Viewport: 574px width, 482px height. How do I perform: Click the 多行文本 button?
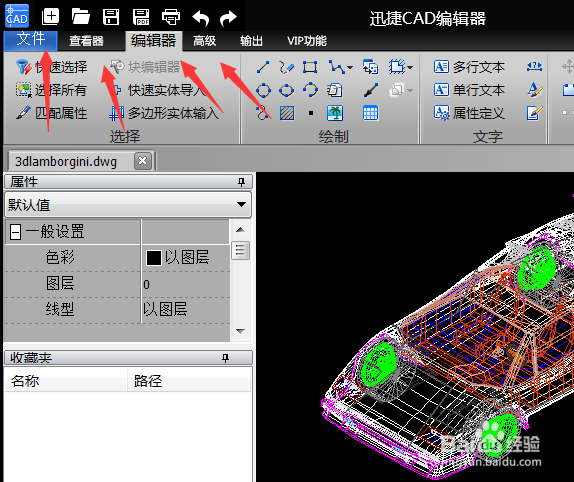469,67
